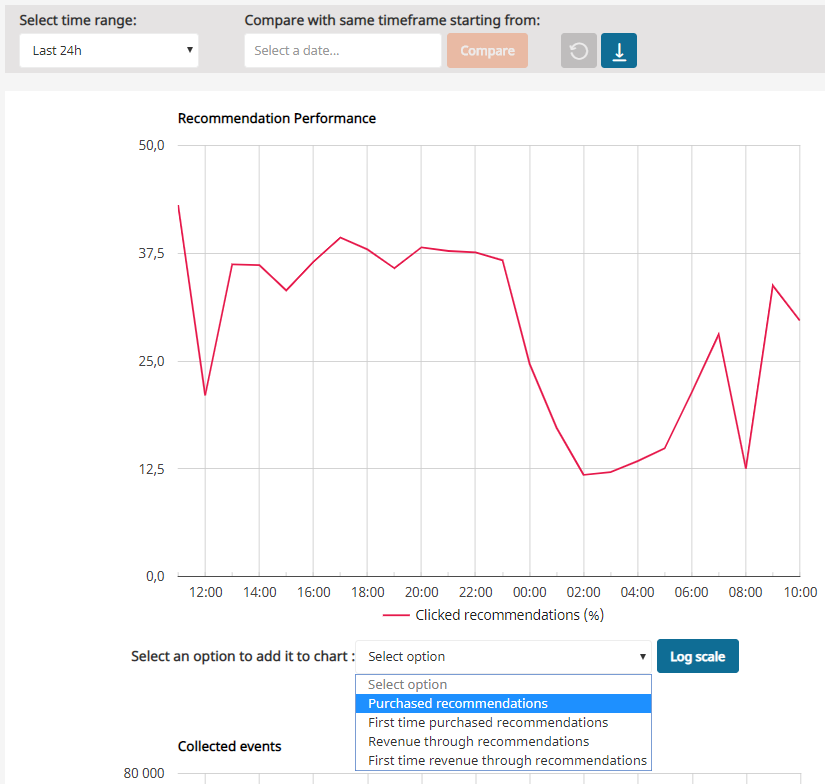Image resolution: width=825 pixels, height=784 pixels.
Task: Click the Compare button
Action: [487, 51]
